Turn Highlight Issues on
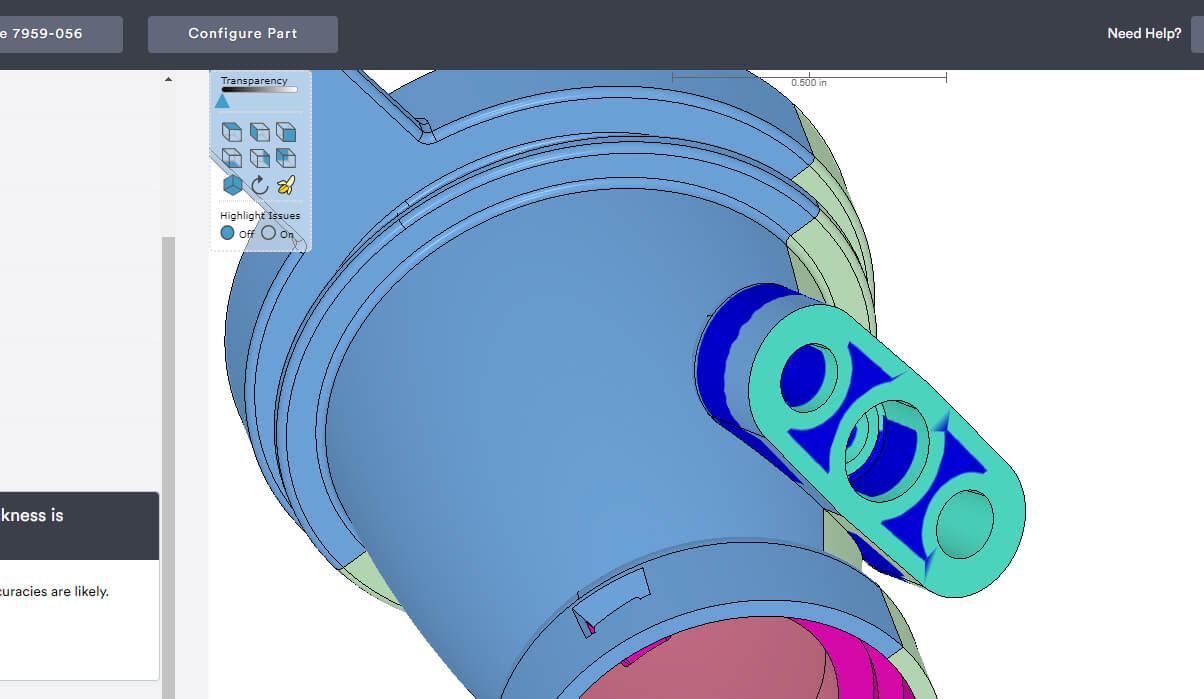 [x=267, y=233]
